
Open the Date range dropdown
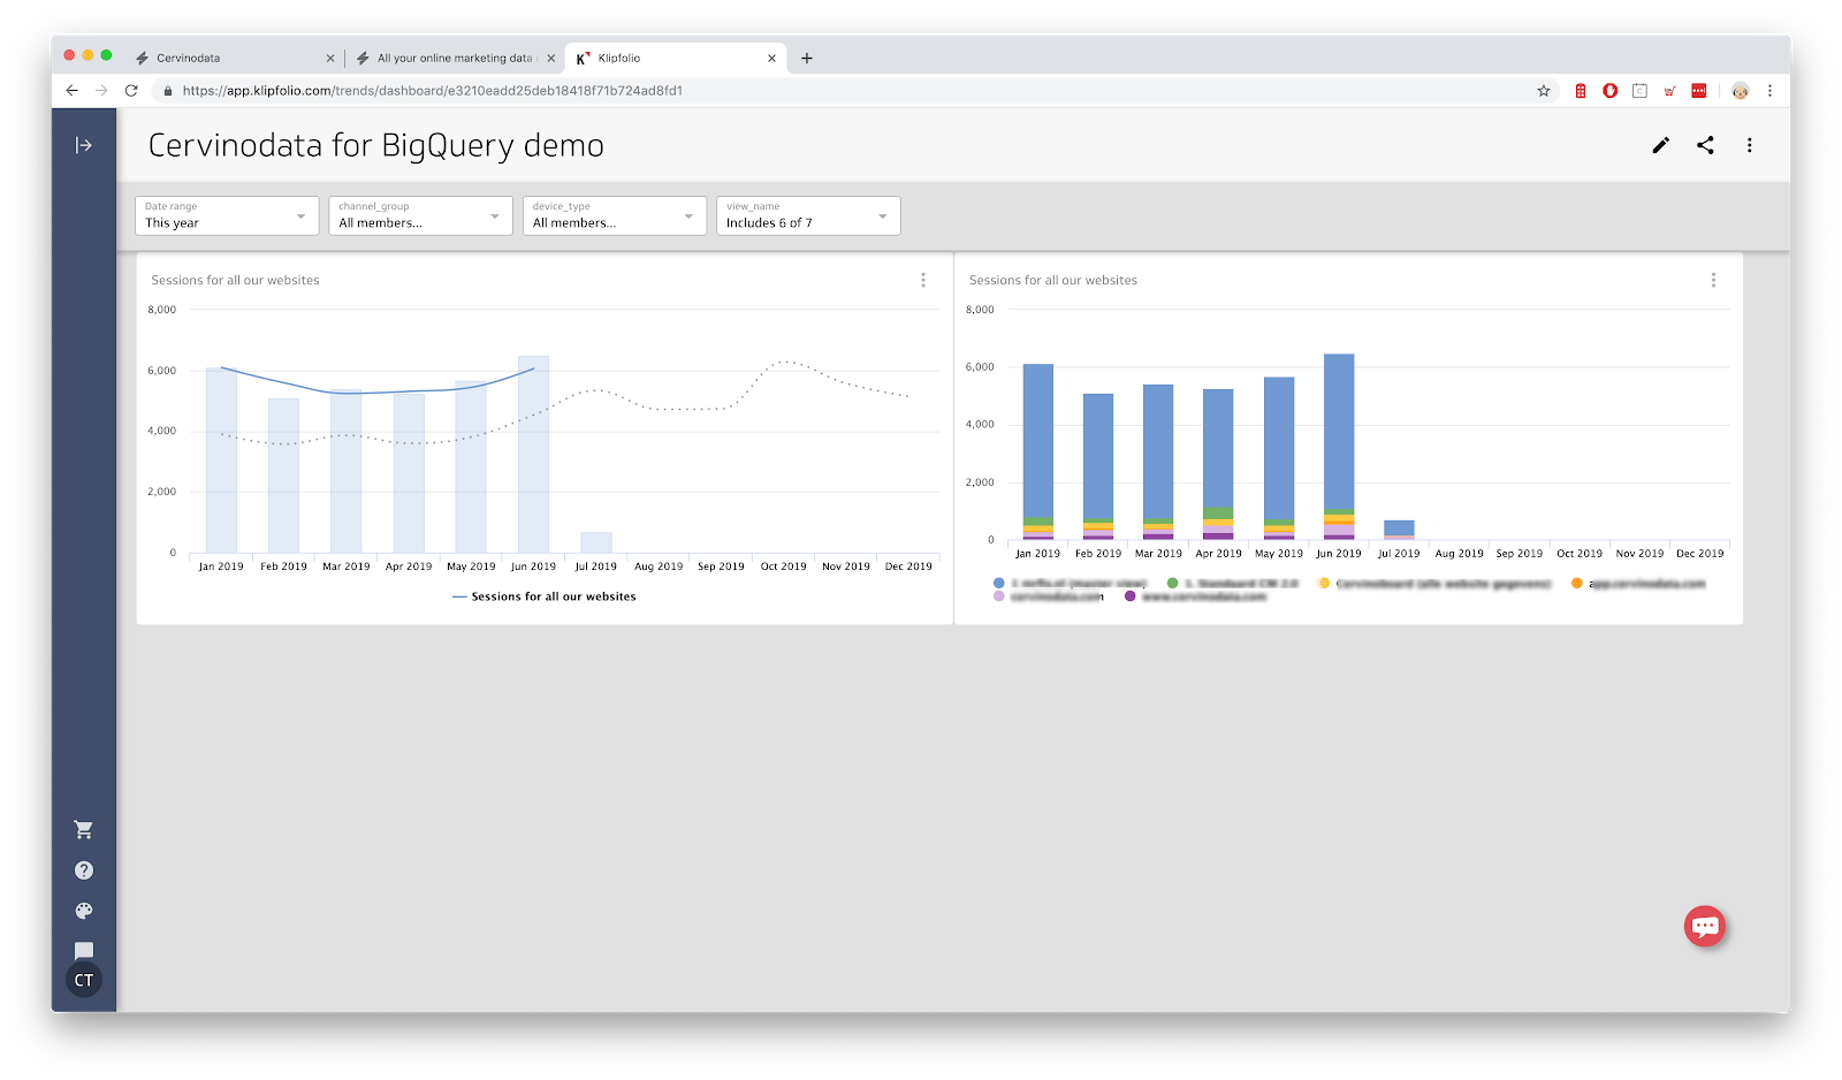pos(227,216)
